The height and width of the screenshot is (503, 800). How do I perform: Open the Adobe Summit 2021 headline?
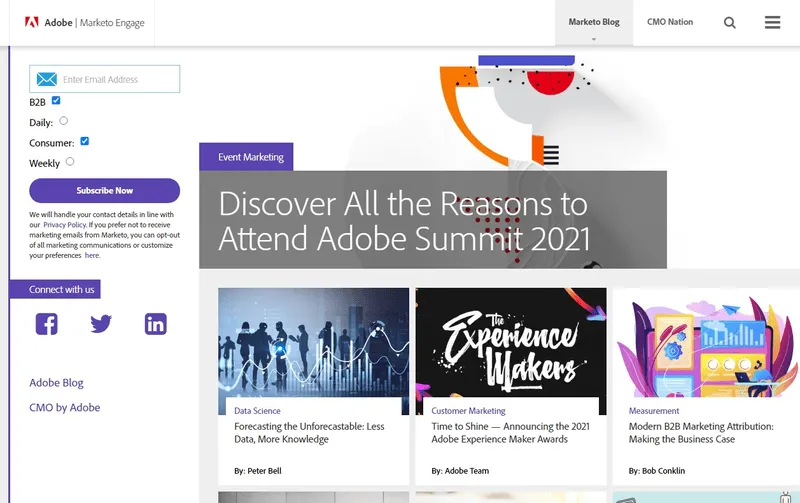pos(404,221)
